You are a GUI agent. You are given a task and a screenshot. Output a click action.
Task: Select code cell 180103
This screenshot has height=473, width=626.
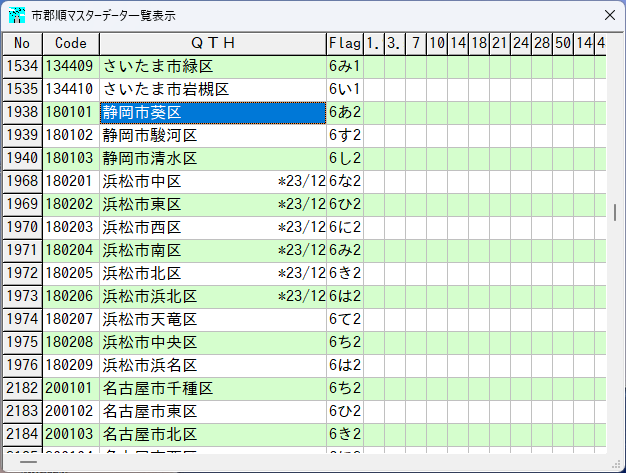click(x=70, y=158)
